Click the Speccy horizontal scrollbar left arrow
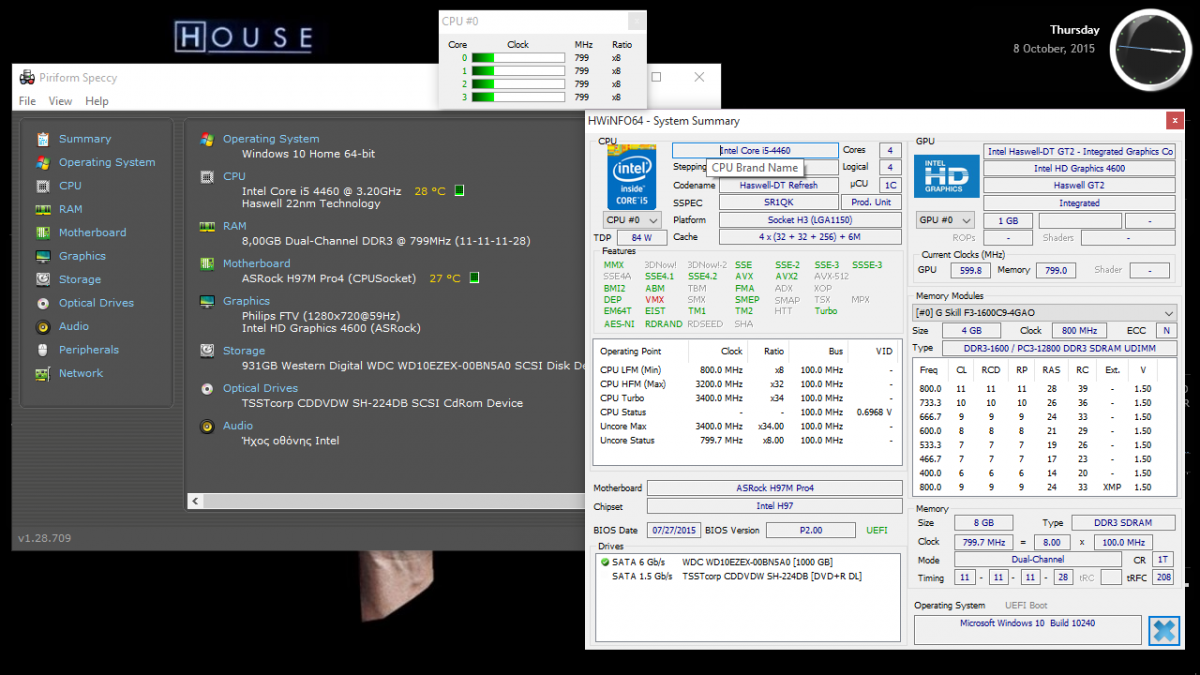This screenshot has width=1200, height=675. [196, 502]
